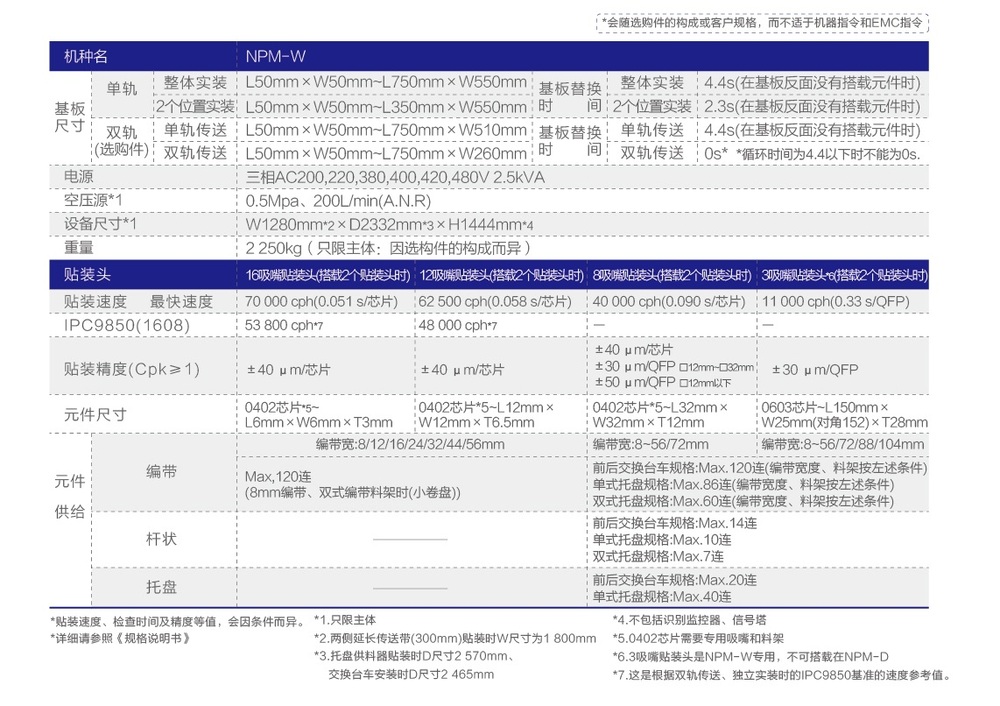Select the 12吸嘴贴装头 column header
Screen dimensions: 1000x706
click(x=501, y=275)
